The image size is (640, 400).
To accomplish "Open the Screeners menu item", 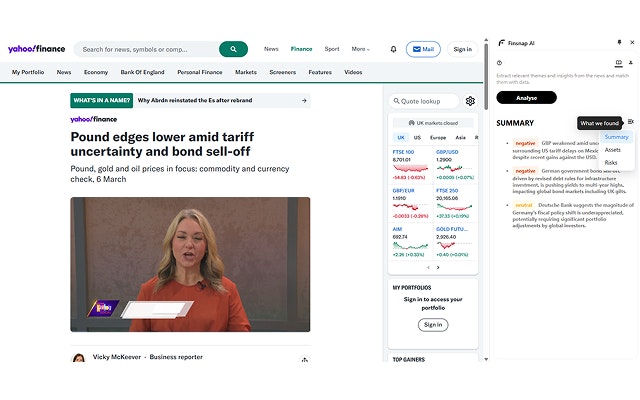I will [x=282, y=72].
